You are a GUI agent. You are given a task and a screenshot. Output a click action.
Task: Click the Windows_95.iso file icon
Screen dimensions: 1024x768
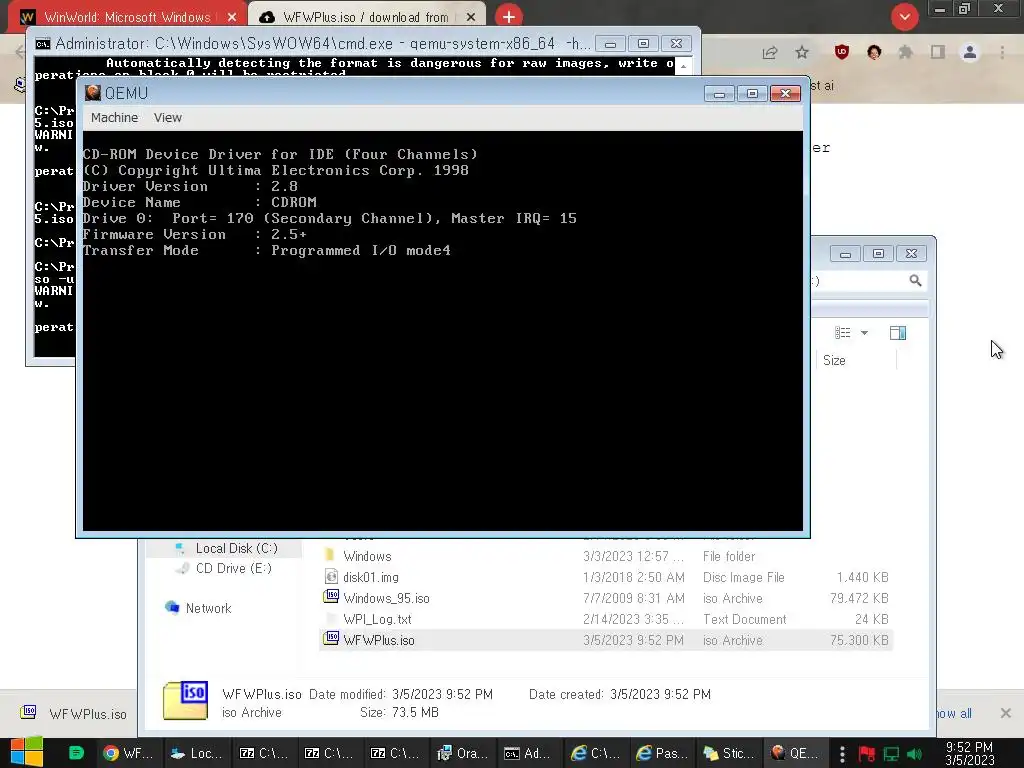(331, 597)
